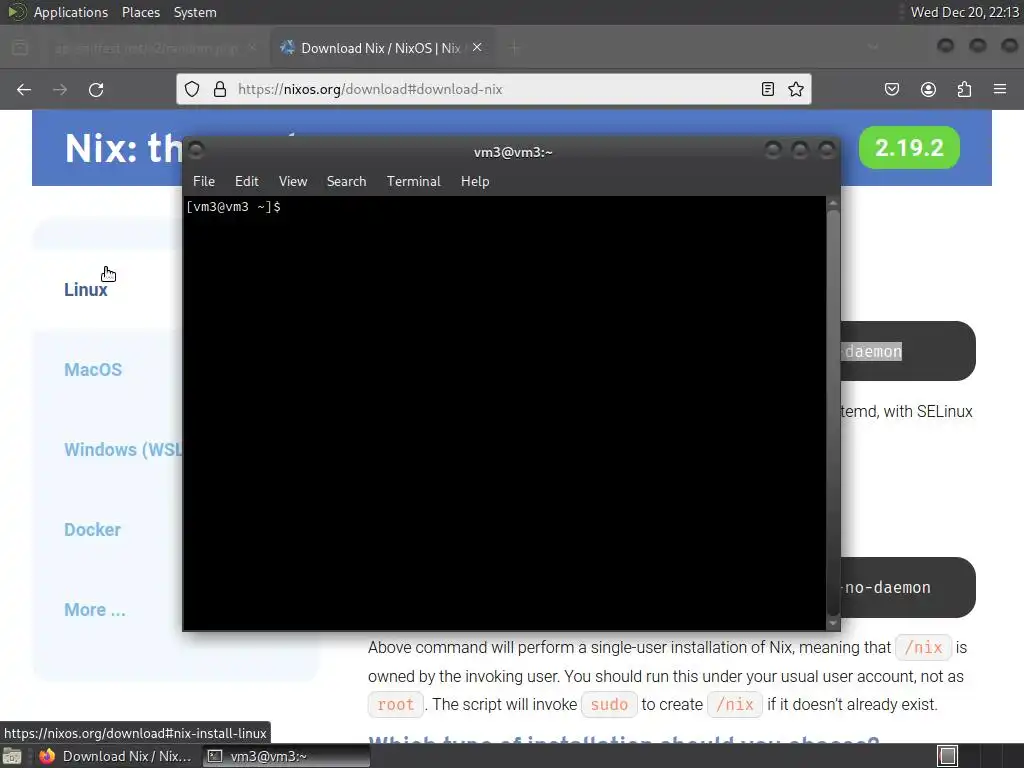Select the Docker install option

pos(92,530)
